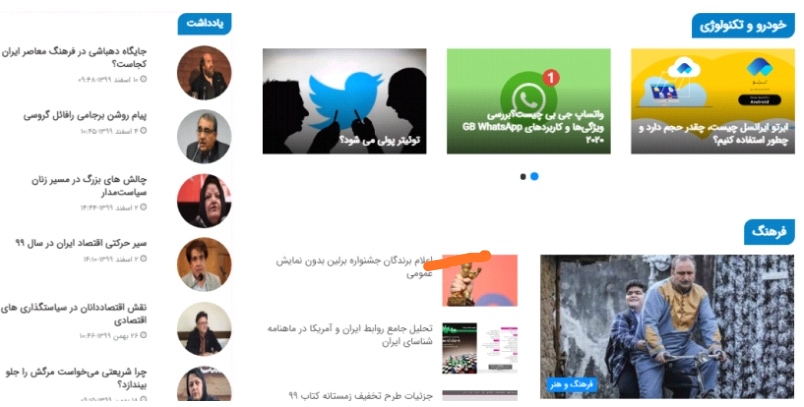Open the Rafael Grossi JCPOA note link
Screen dimensions: 804x407
pos(85,115)
